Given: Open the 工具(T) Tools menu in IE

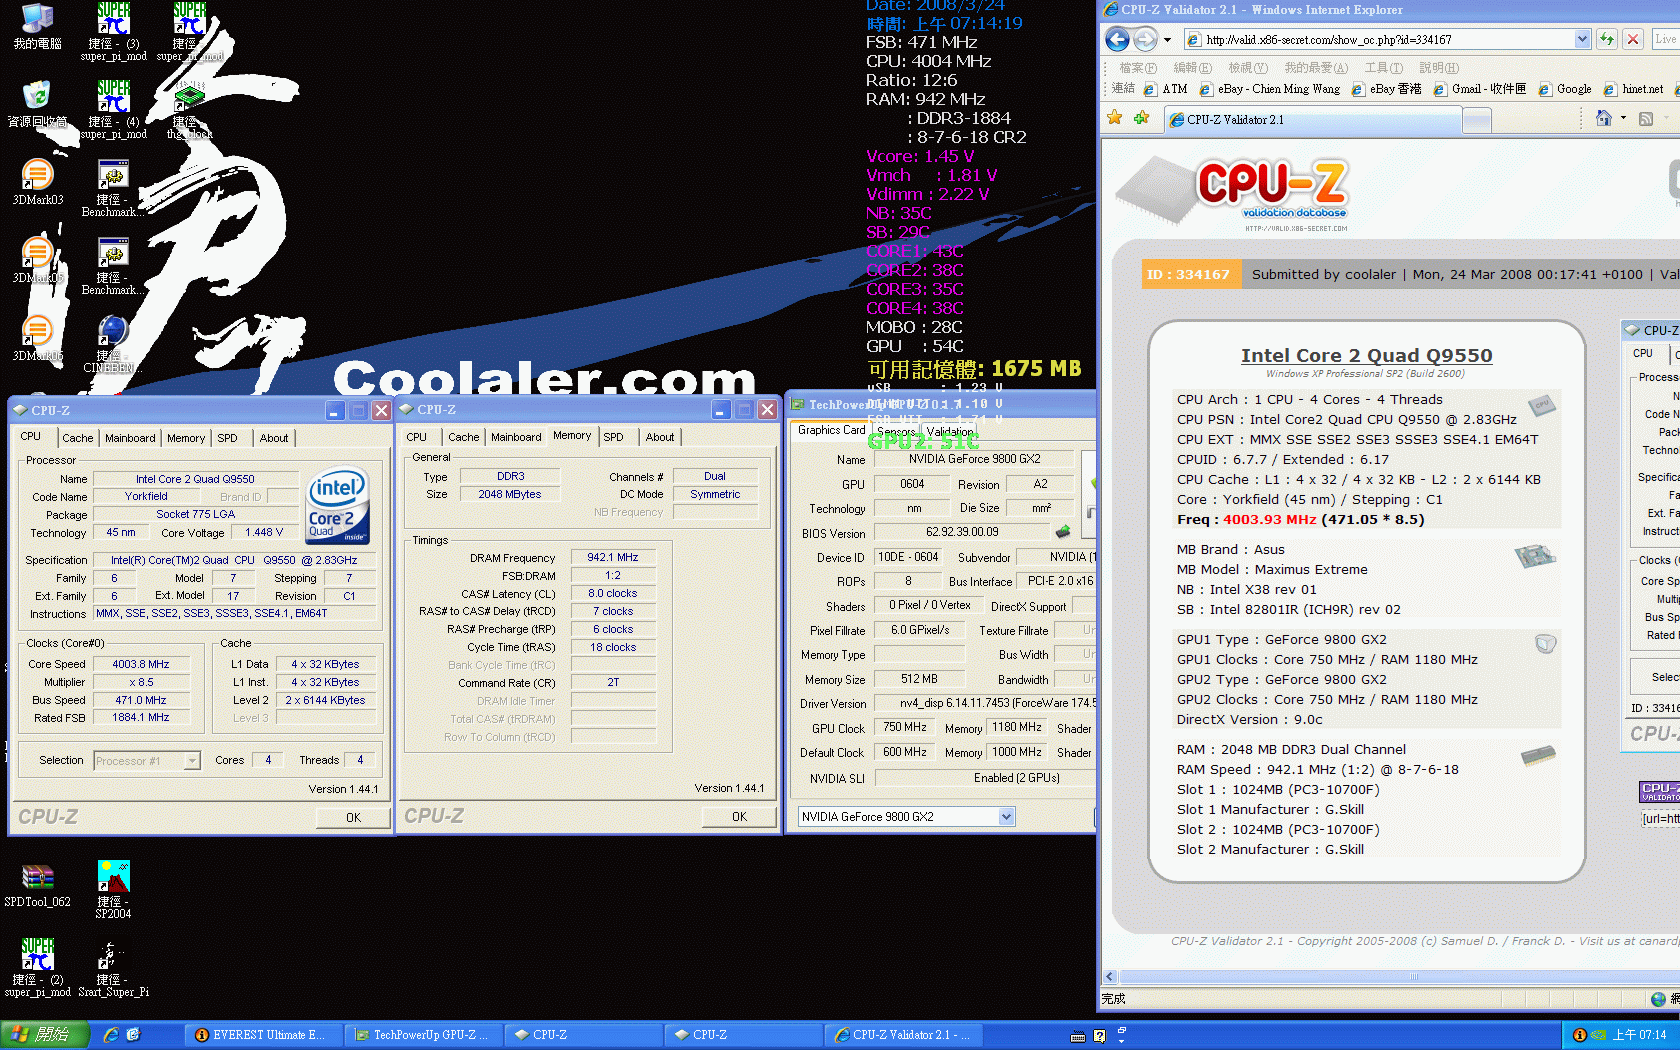Looking at the screenshot, I should [x=1383, y=68].
